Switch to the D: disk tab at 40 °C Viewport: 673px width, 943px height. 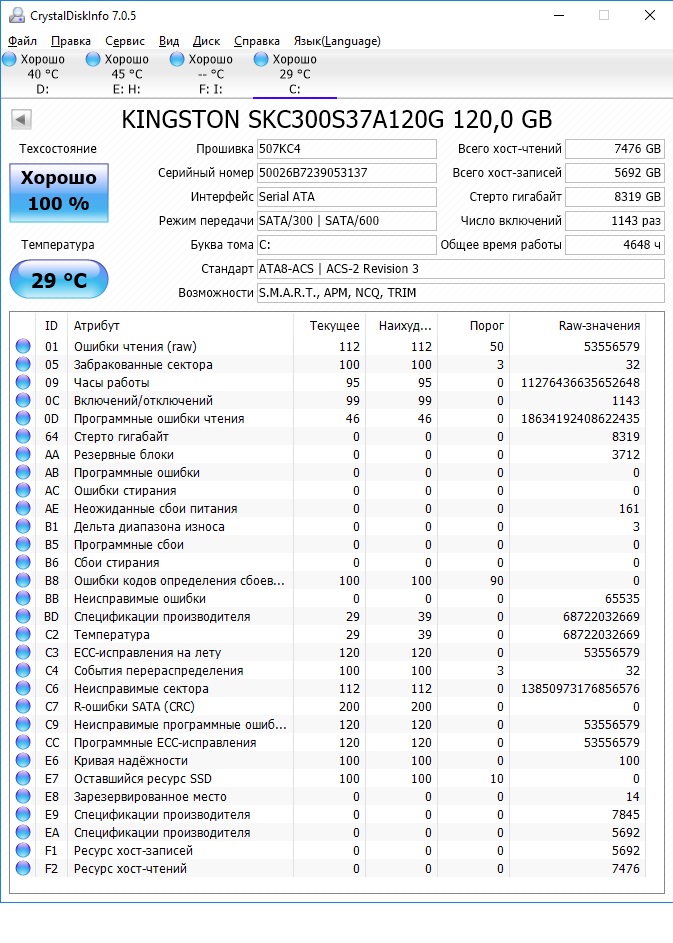[x=43, y=74]
